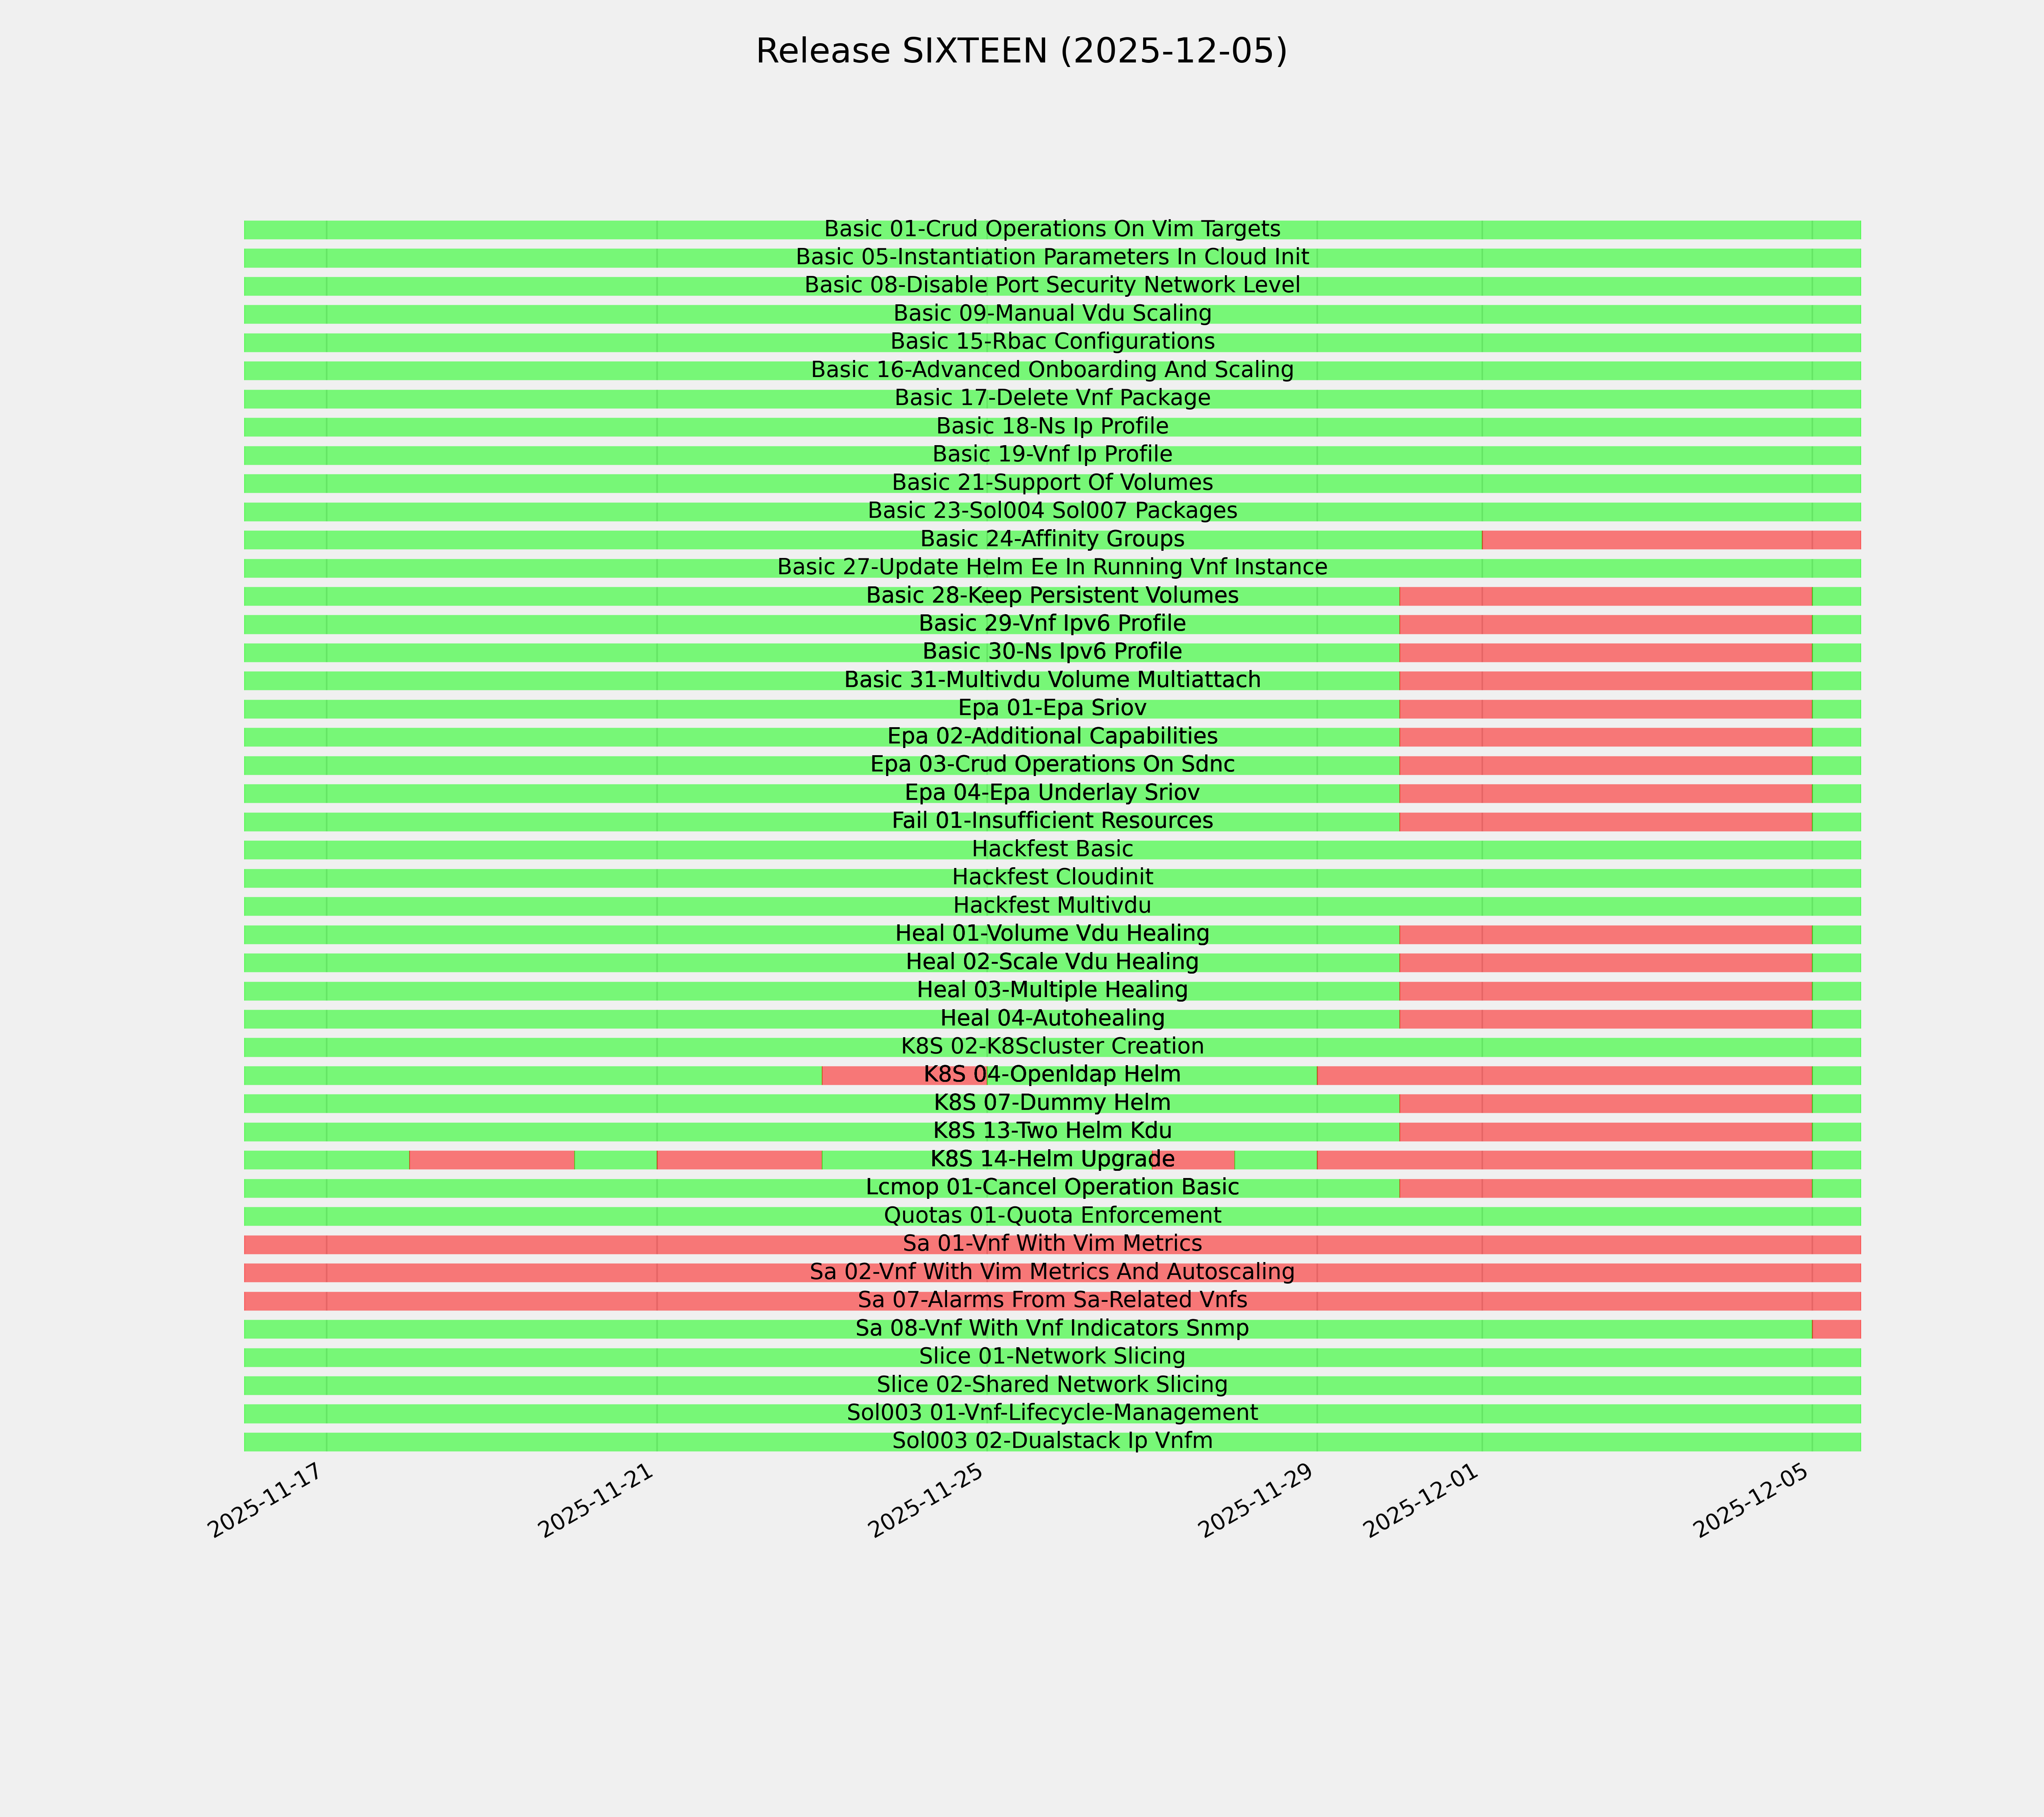Click the Sol003 02-Dualstack Ip Vnfm label
The width and height of the screenshot is (2044, 1817).
pos(1052,1442)
